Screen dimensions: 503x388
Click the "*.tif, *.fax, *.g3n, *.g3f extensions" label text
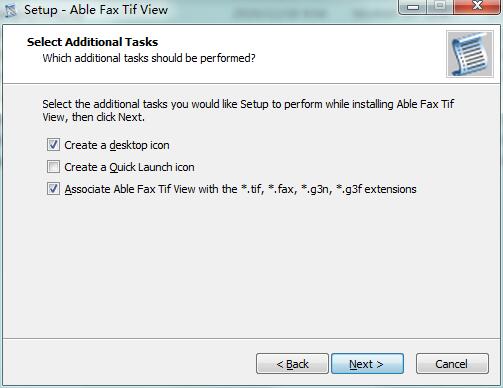point(329,189)
